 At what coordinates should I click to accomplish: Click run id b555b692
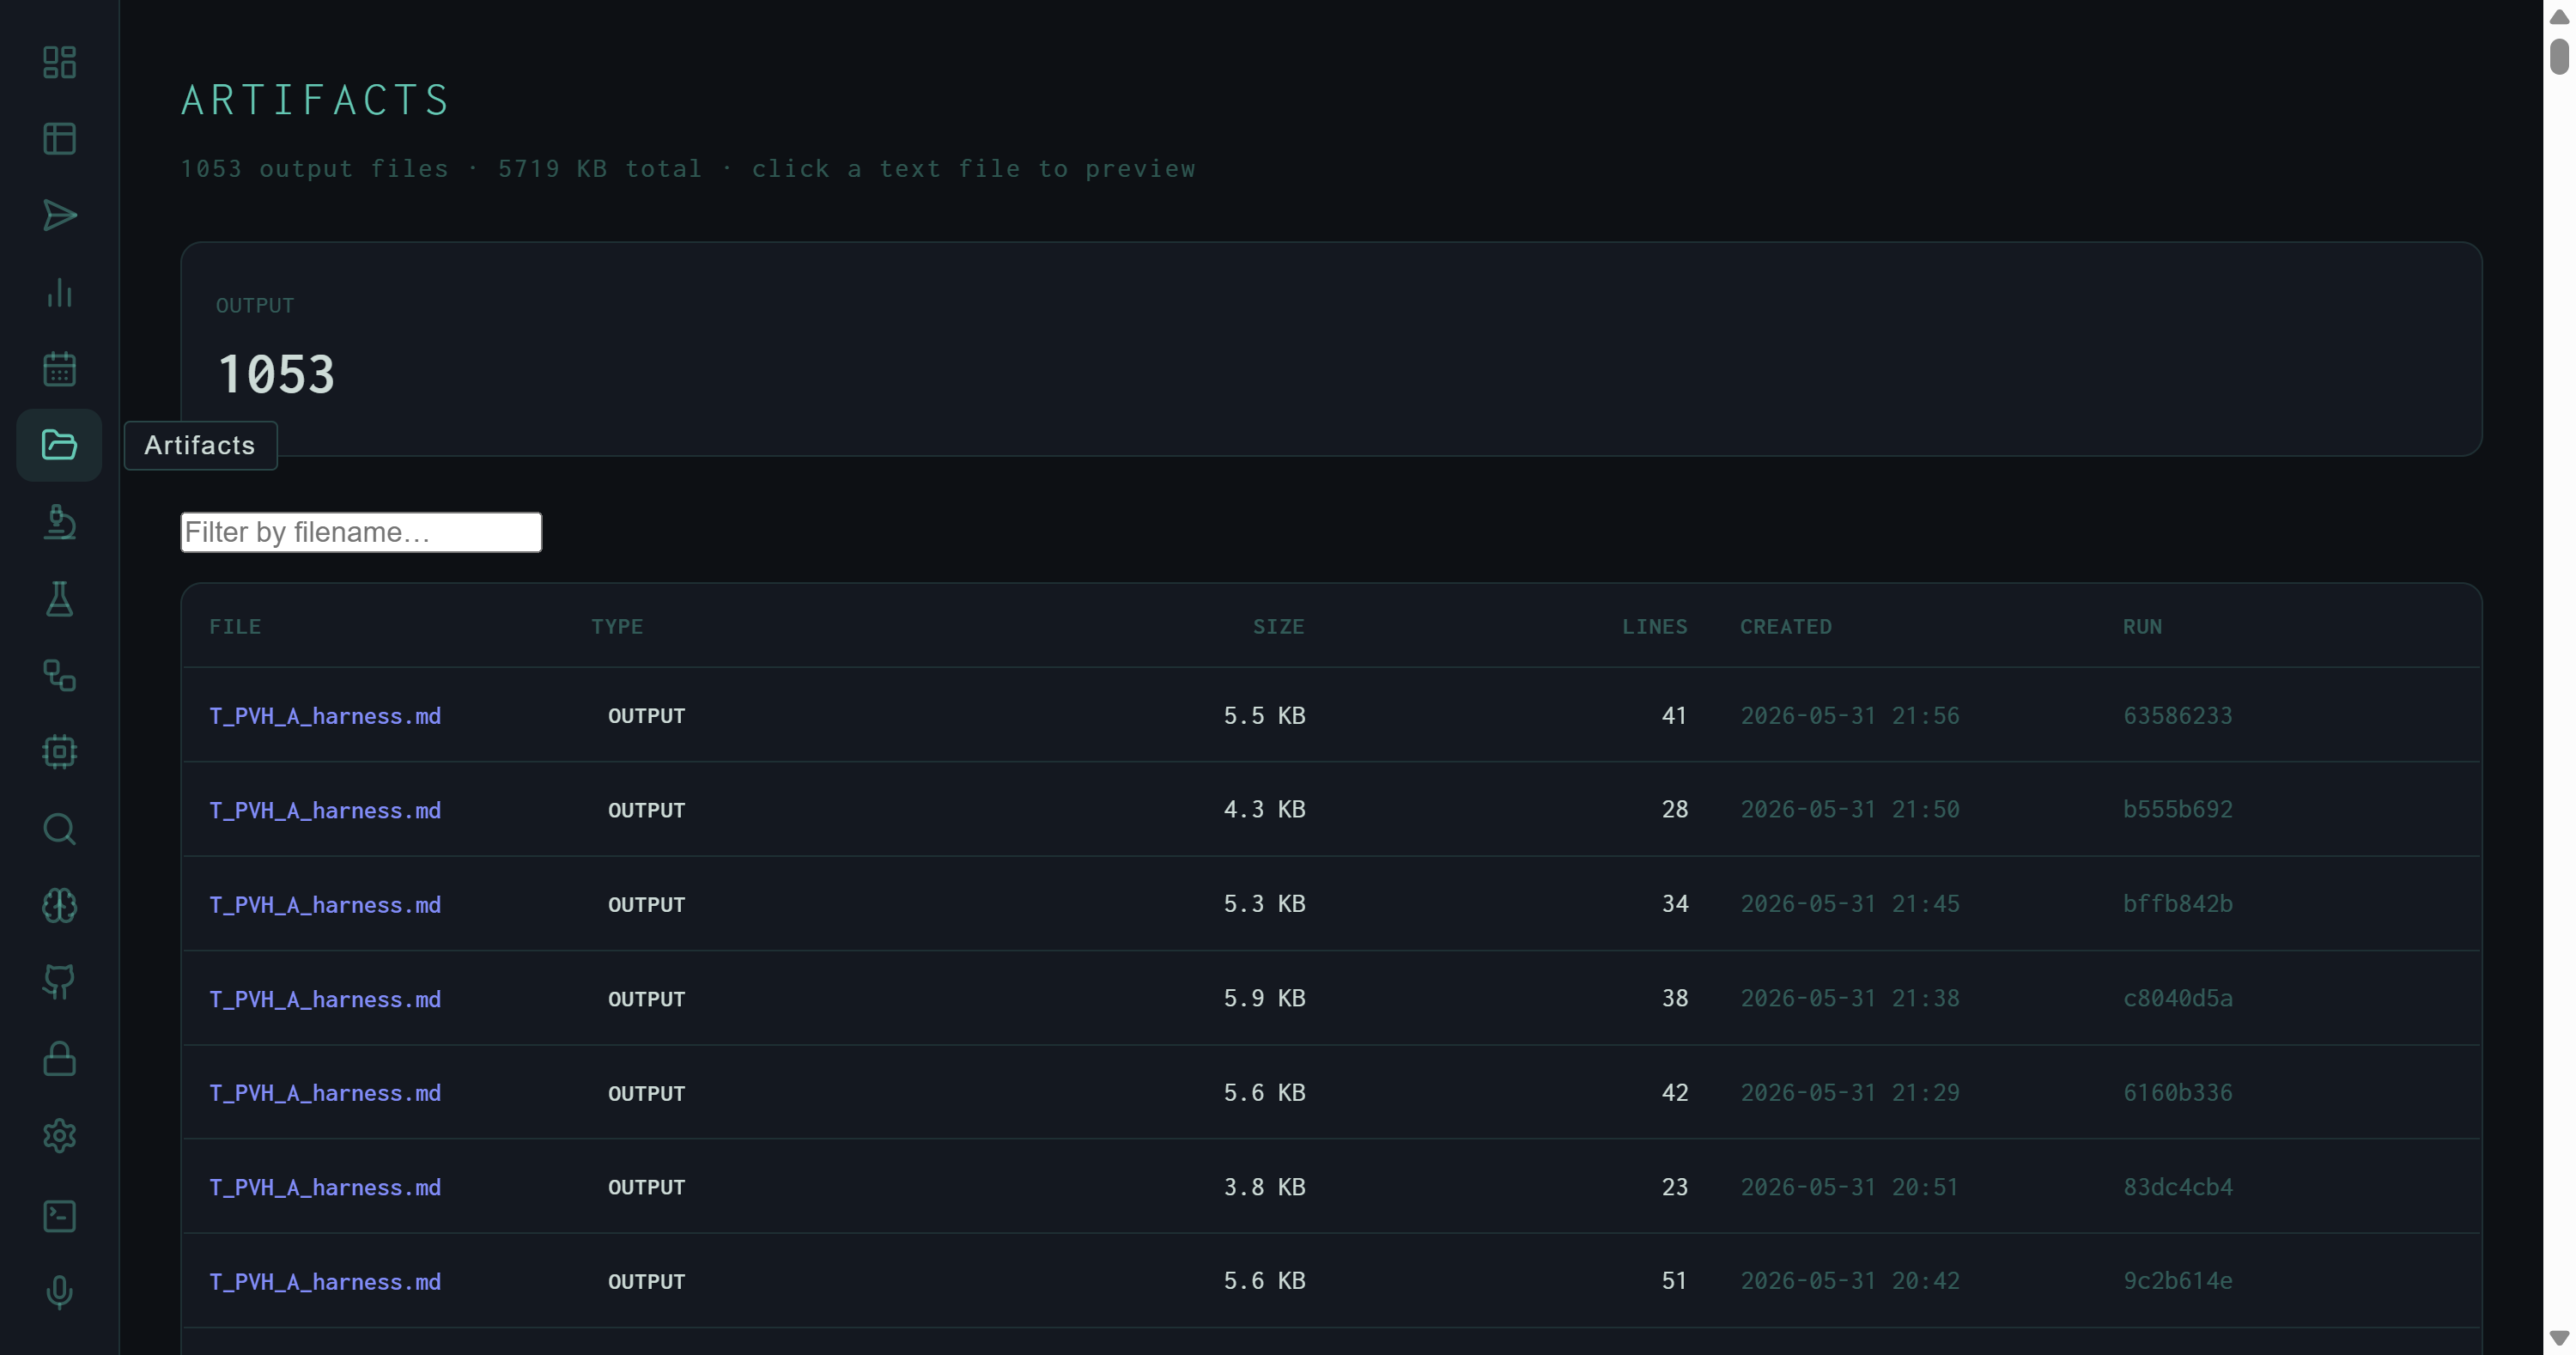2177,809
